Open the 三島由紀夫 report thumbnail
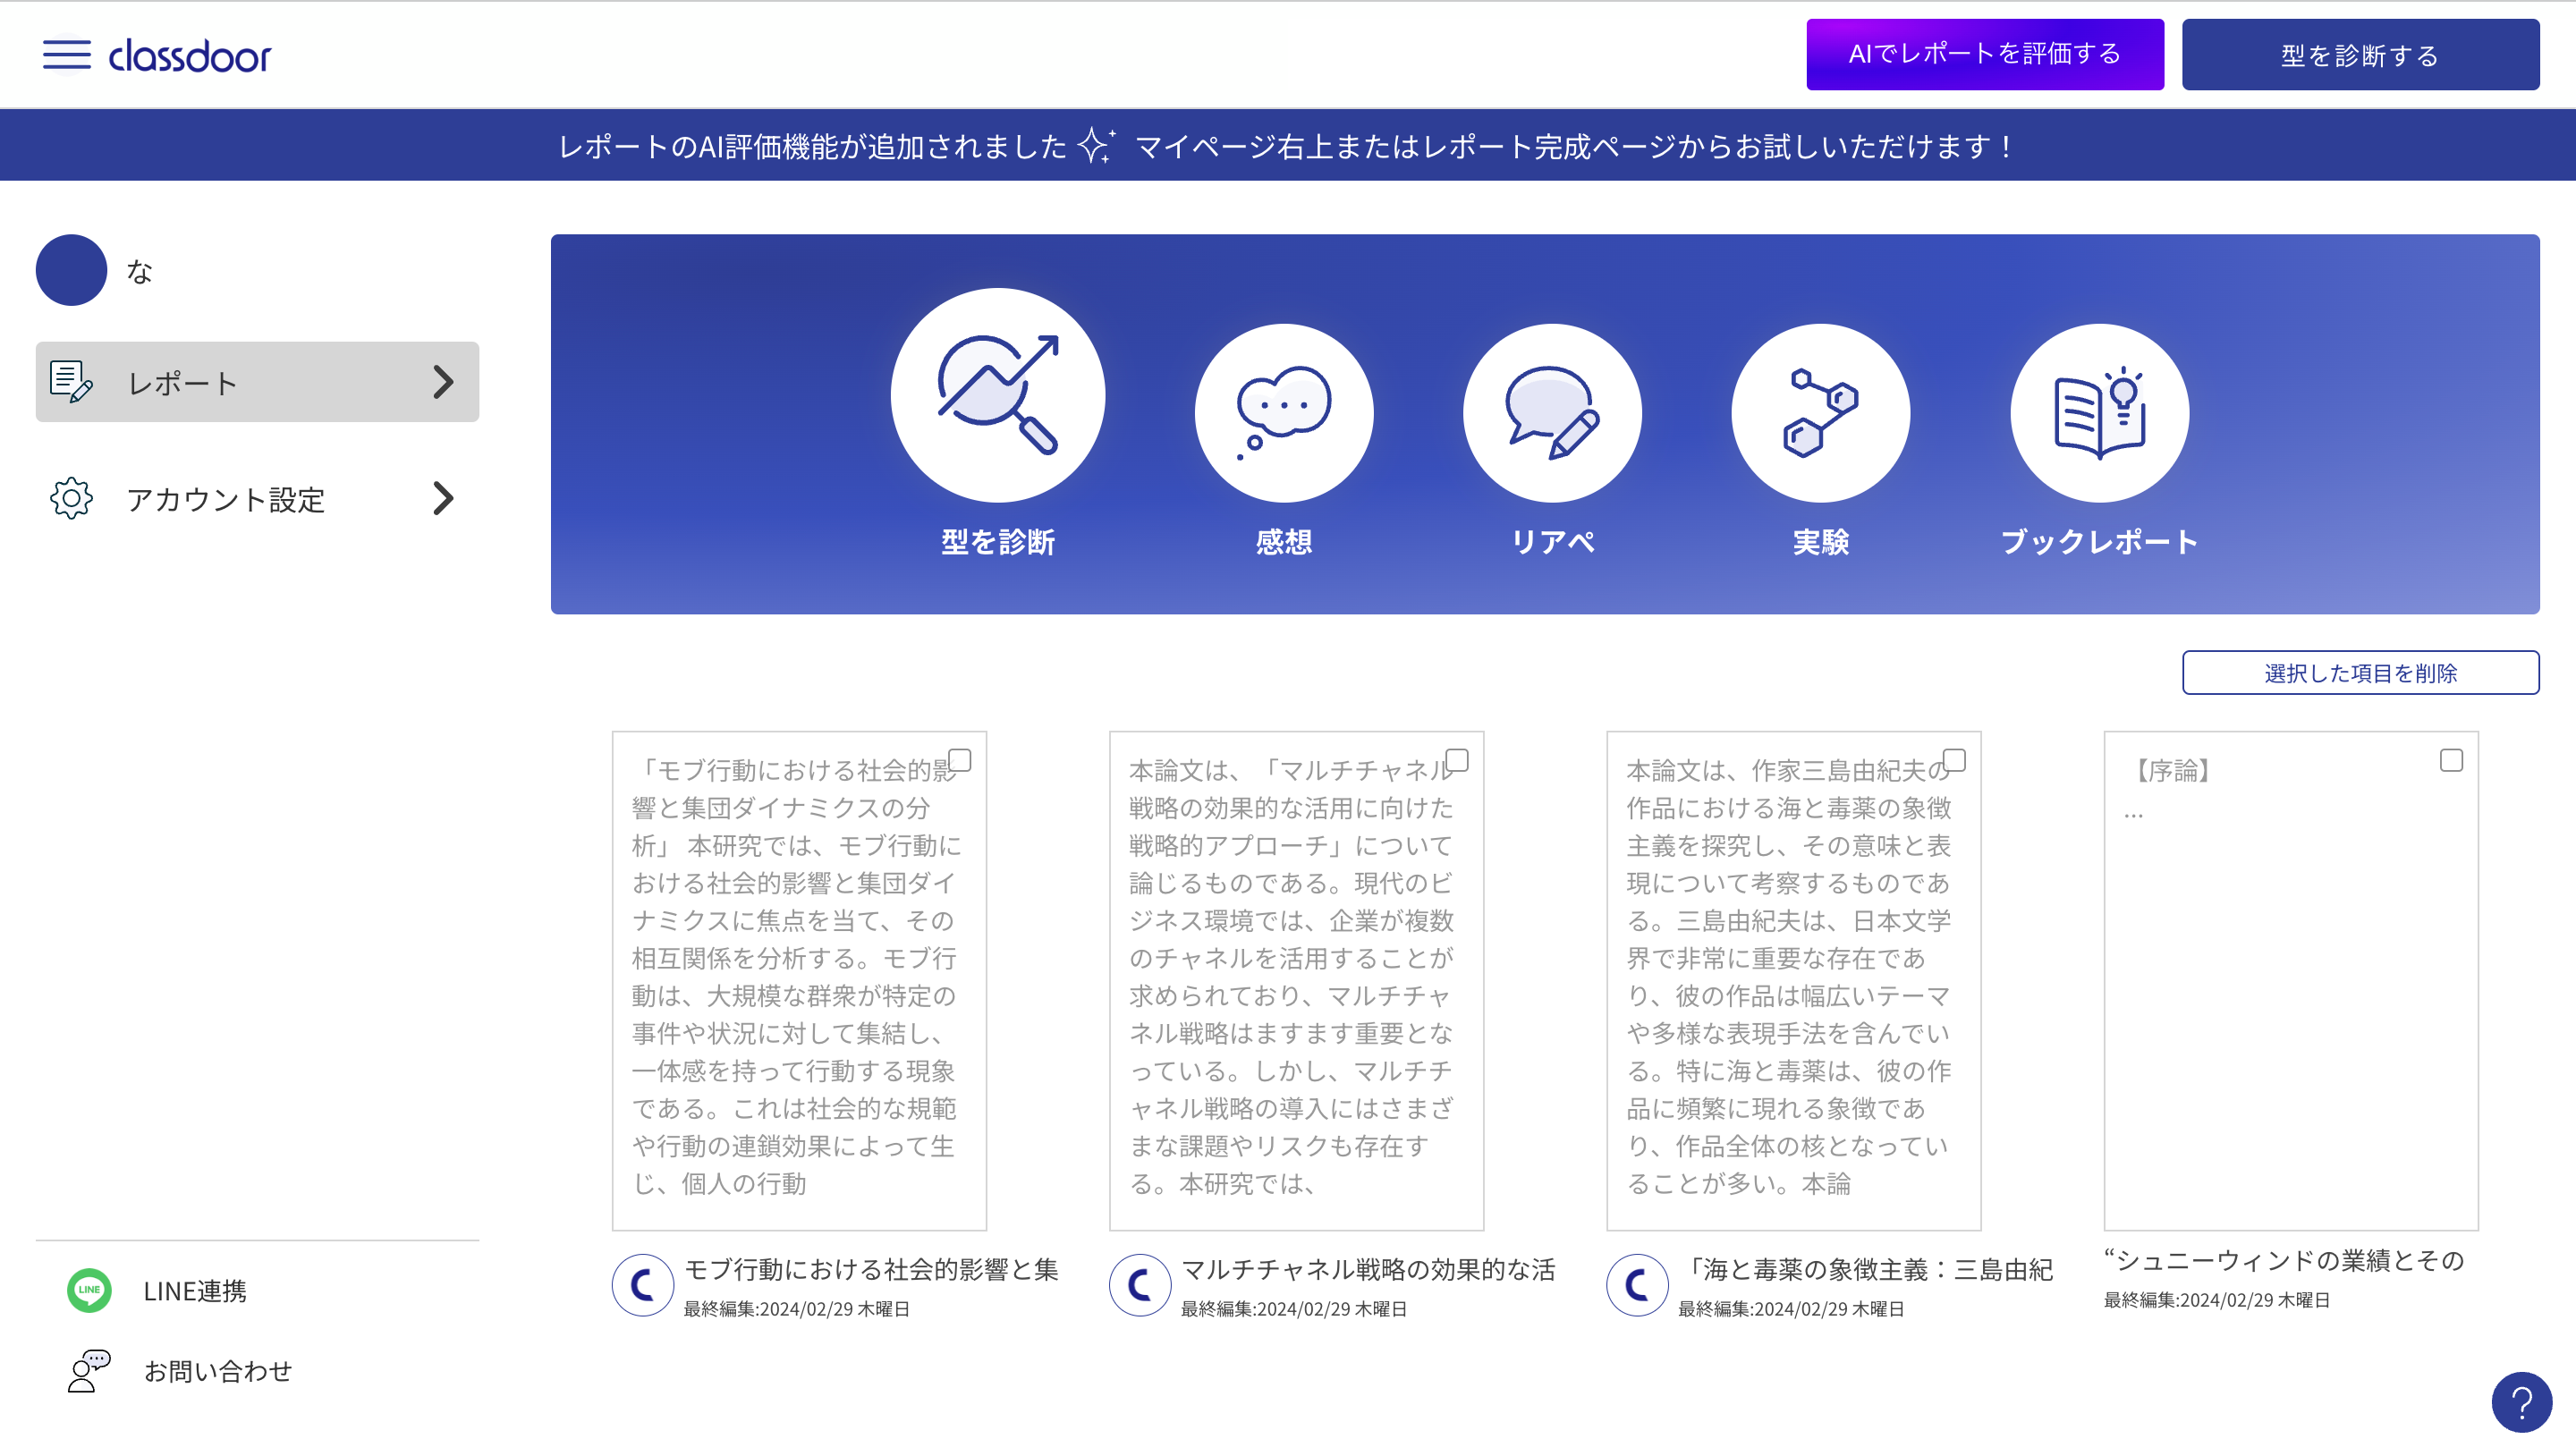Viewport: 2576px width, 1456px height. click(1792, 980)
